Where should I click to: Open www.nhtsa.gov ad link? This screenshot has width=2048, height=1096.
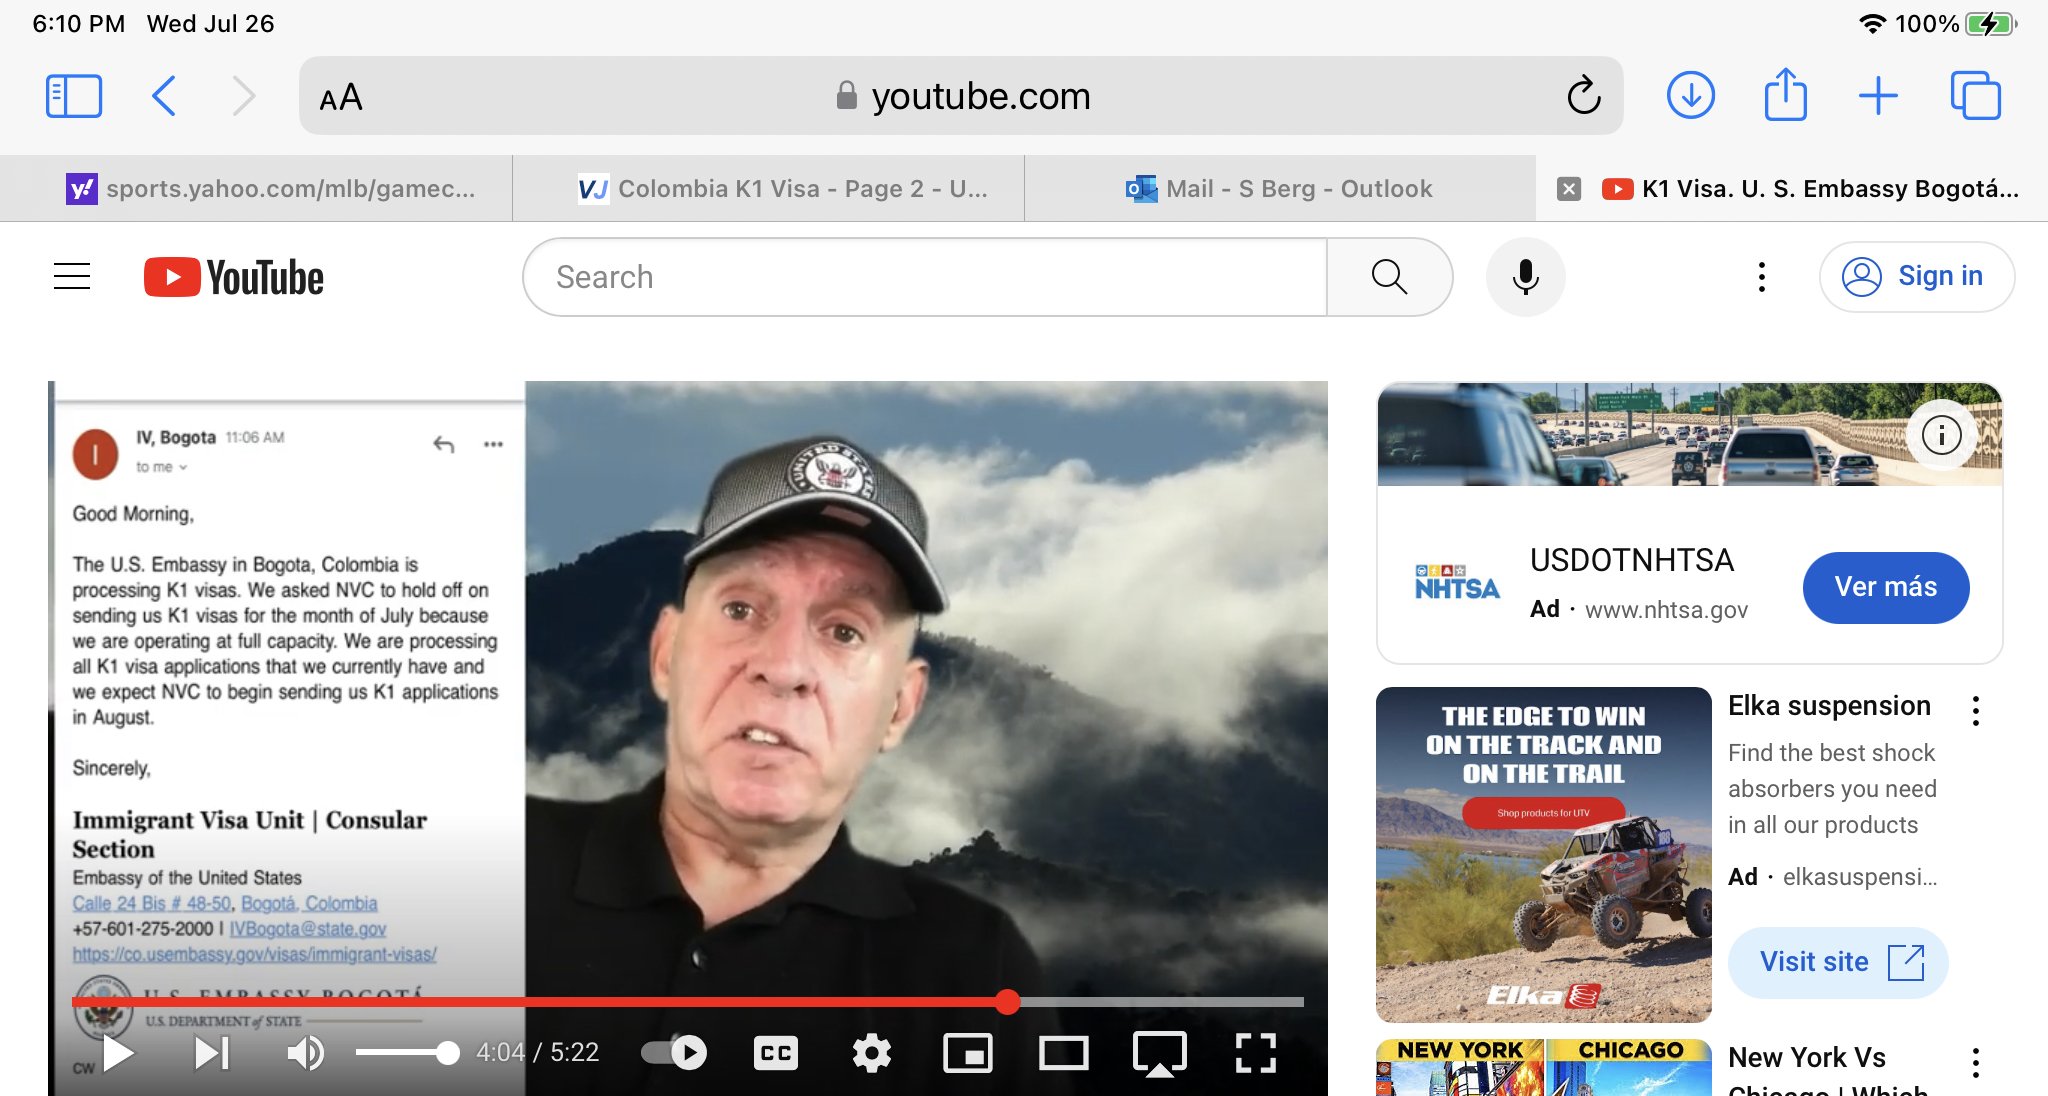pyautogui.click(x=1666, y=610)
